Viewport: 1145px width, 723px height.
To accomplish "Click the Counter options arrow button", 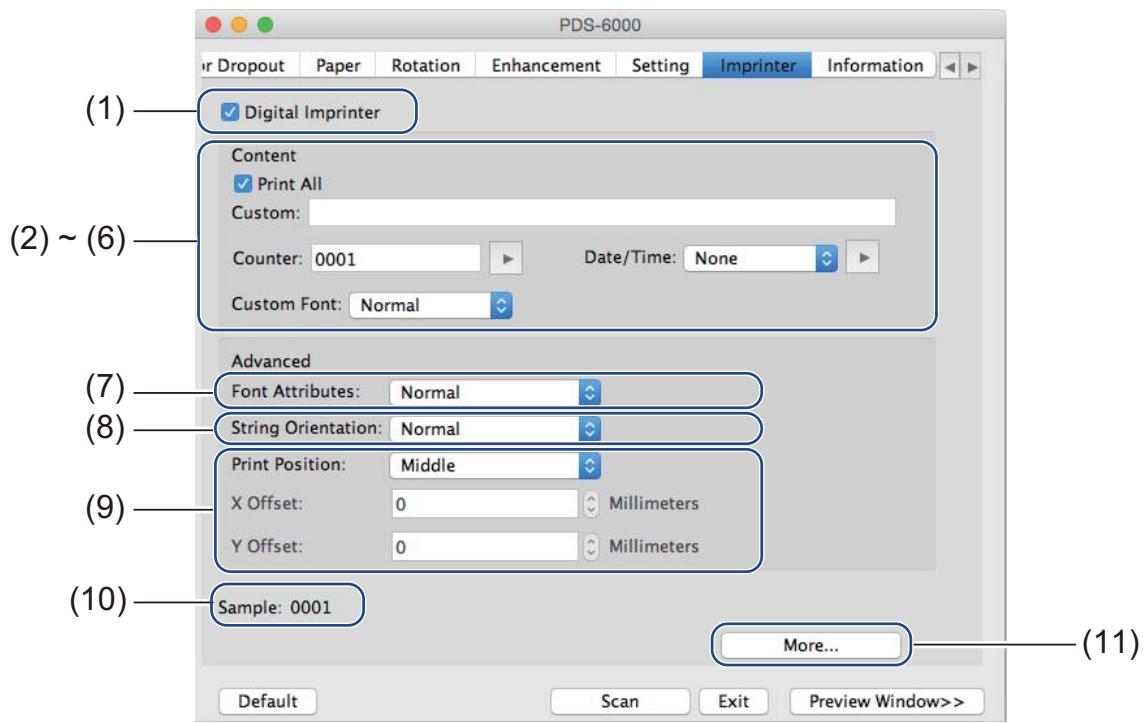I will pyautogui.click(x=506, y=259).
